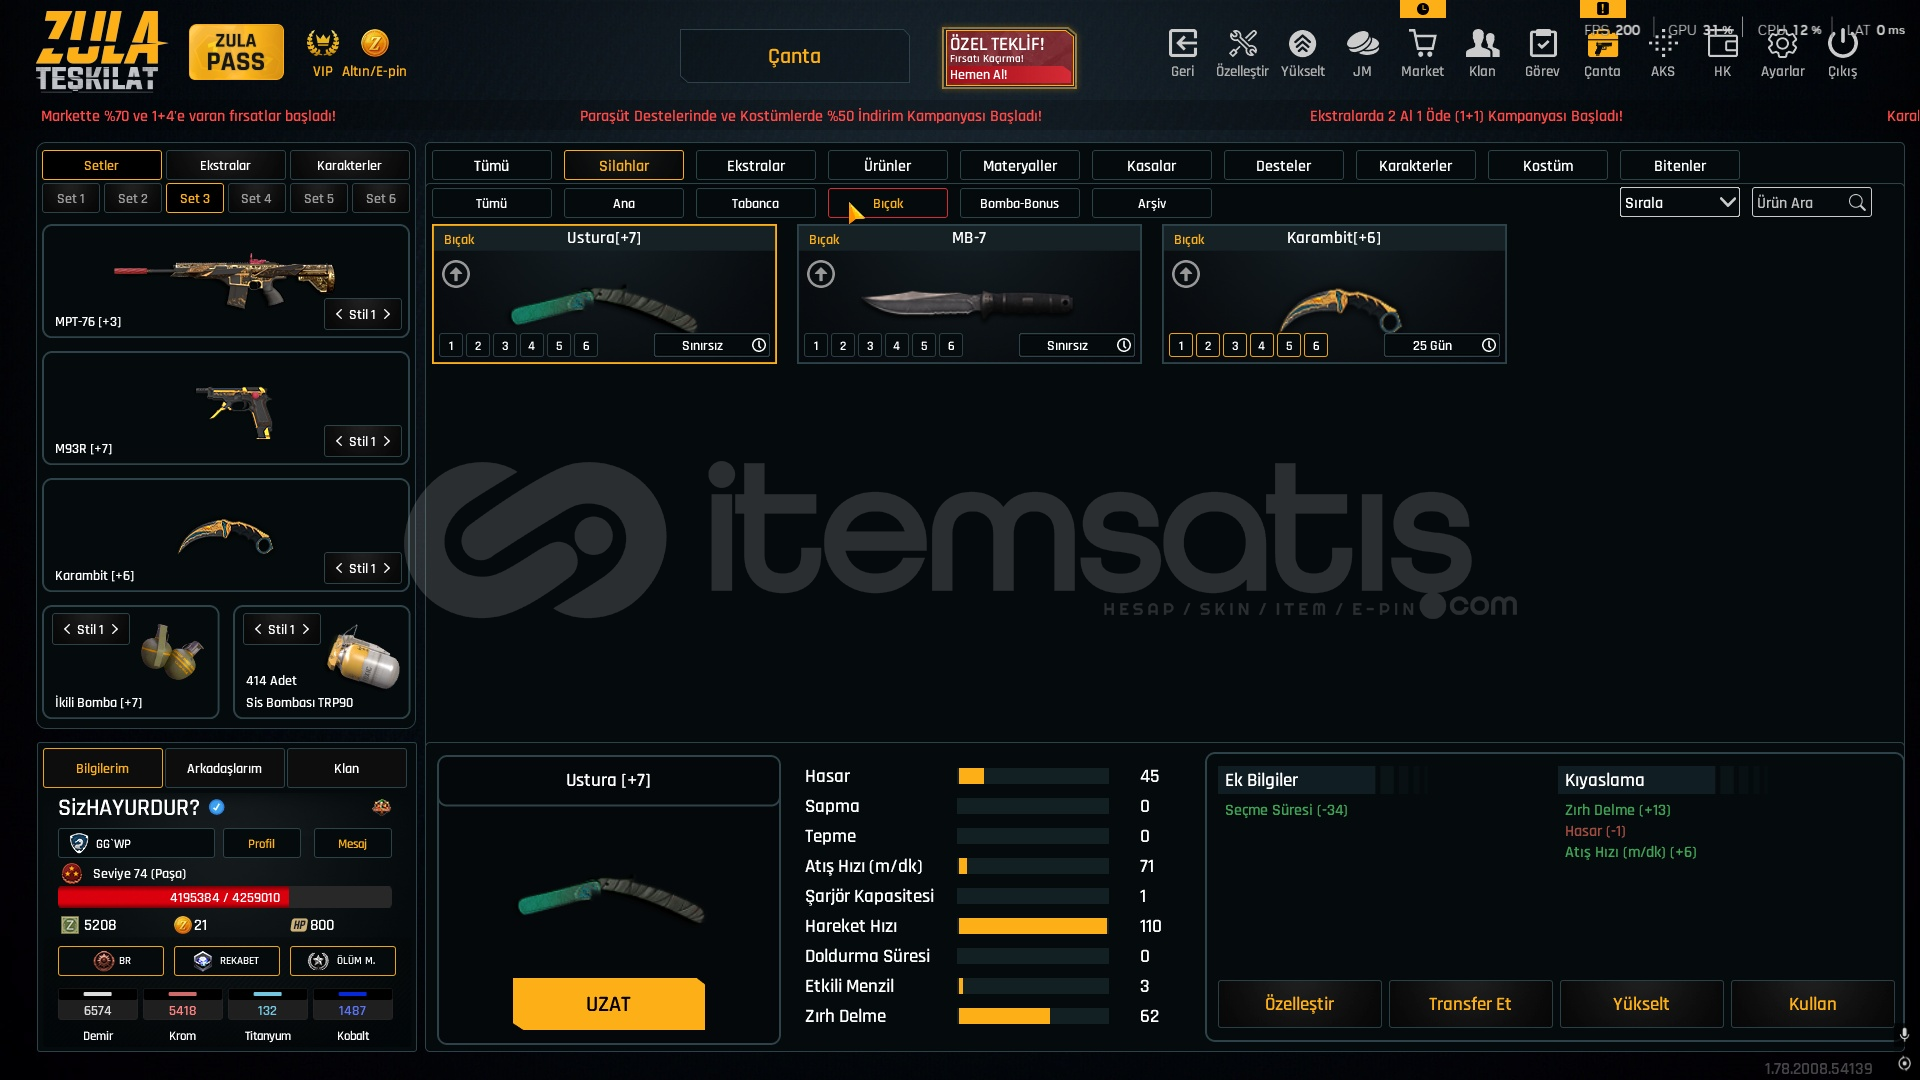Toggle set slot 6 on Ustura[+7] card
The width and height of the screenshot is (1920, 1080).
(586, 346)
